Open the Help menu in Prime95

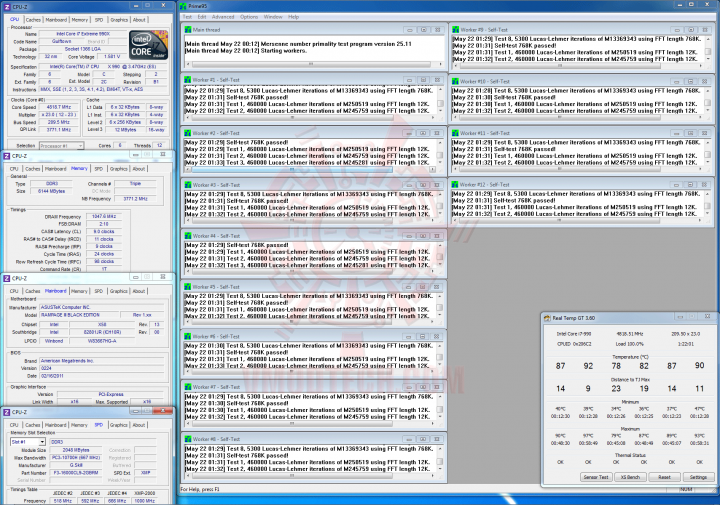point(293,17)
